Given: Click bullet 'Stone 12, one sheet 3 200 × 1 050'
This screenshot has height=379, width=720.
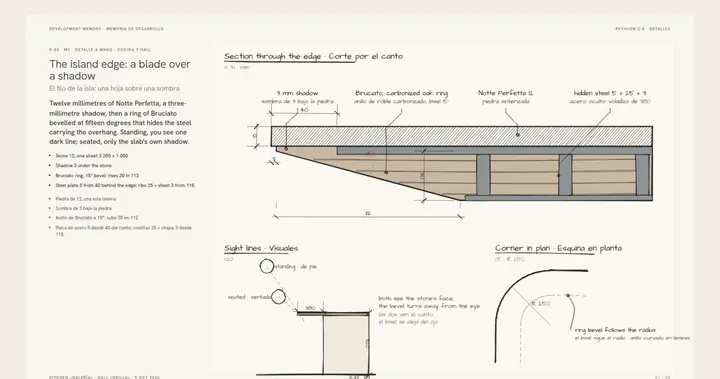Looking at the screenshot, I should point(92,156).
